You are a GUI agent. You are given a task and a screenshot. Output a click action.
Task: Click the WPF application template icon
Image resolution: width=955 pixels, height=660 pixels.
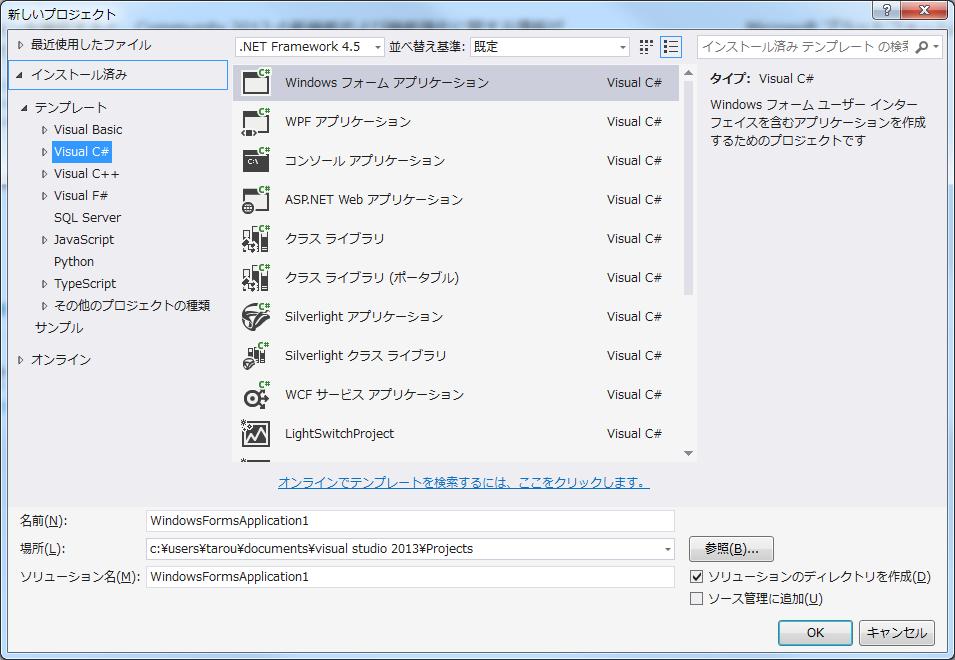pyautogui.click(x=256, y=121)
